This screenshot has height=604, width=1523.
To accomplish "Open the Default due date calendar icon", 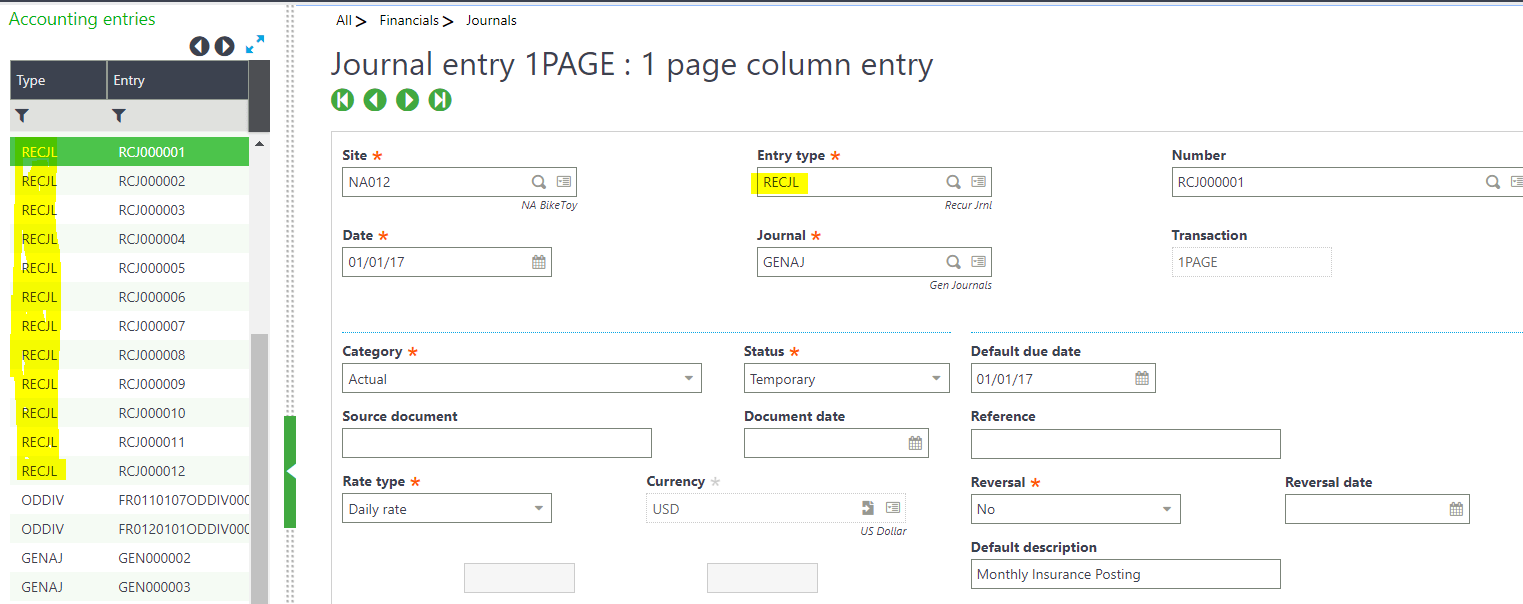I will point(1141,378).
